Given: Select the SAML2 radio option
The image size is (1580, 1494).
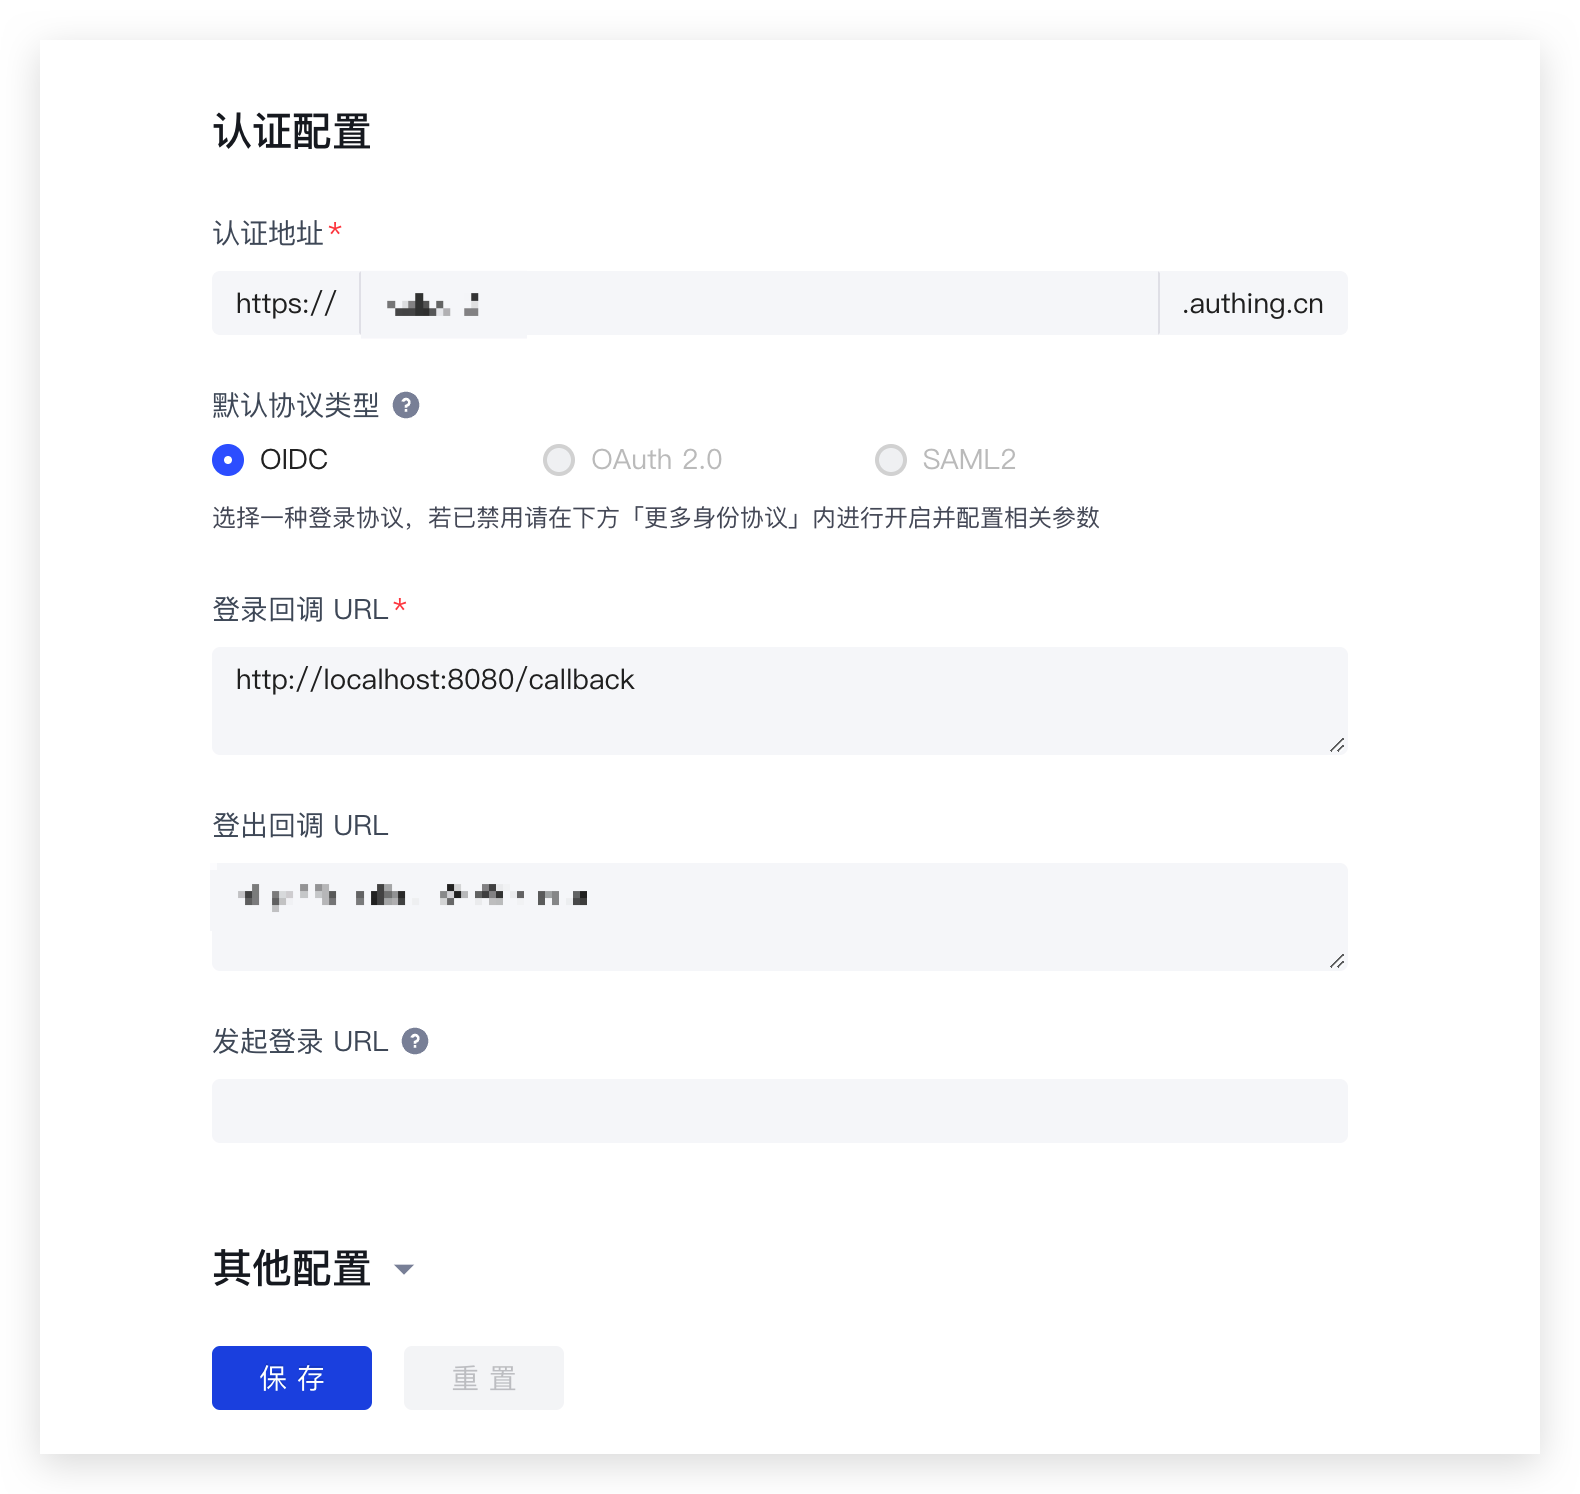Looking at the screenshot, I should coord(891,460).
